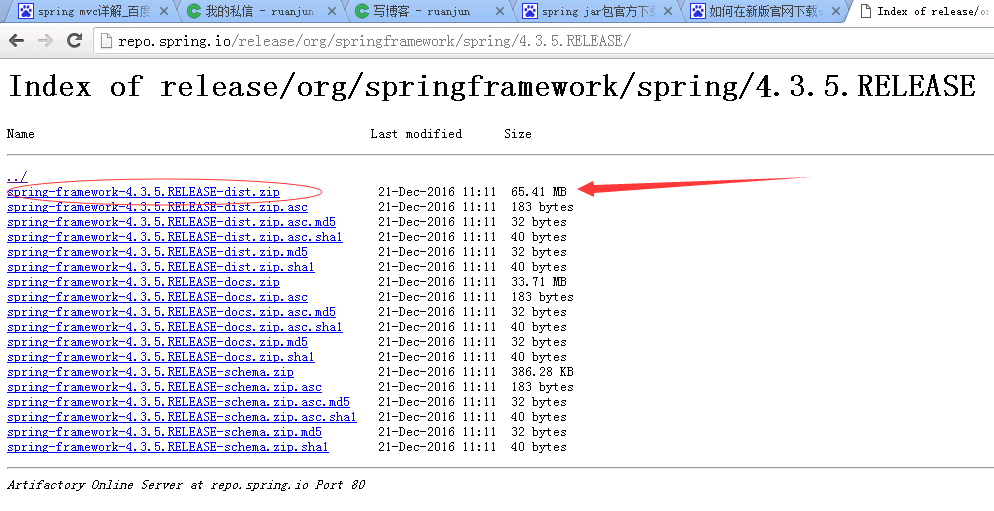The width and height of the screenshot is (994, 511).
Task: Close the 'spring jar包官方下载' tab
Action: (668, 11)
